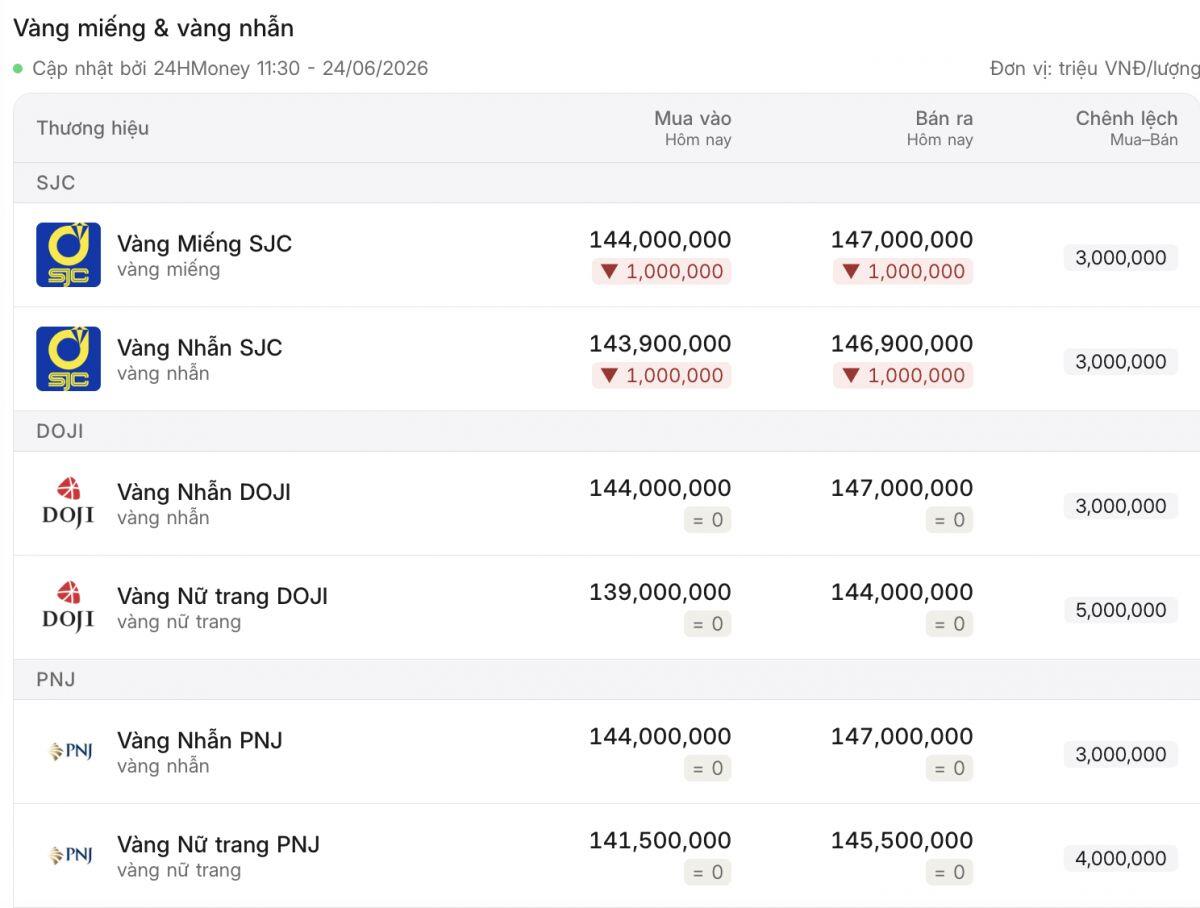Open the Vàng Nhẫn SJC product name
Image resolution: width=1200 pixels, height=908 pixels.
[199, 348]
